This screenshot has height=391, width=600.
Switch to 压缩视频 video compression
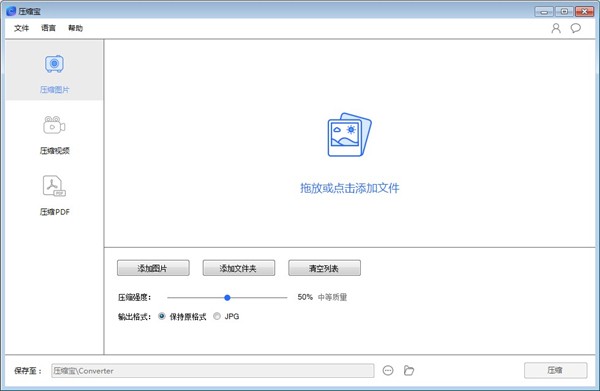click(x=54, y=135)
